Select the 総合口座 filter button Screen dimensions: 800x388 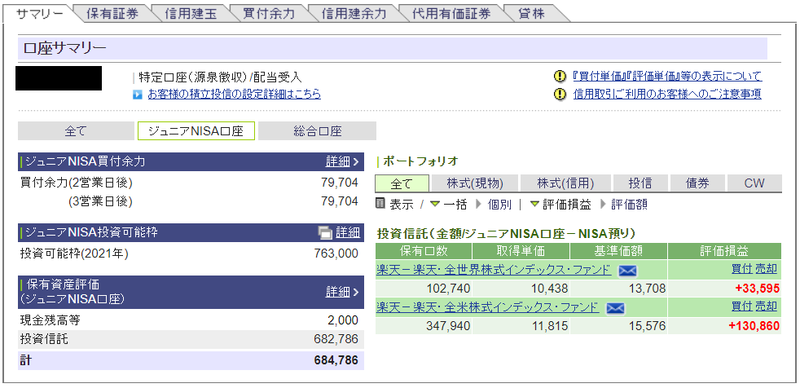click(x=317, y=131)
